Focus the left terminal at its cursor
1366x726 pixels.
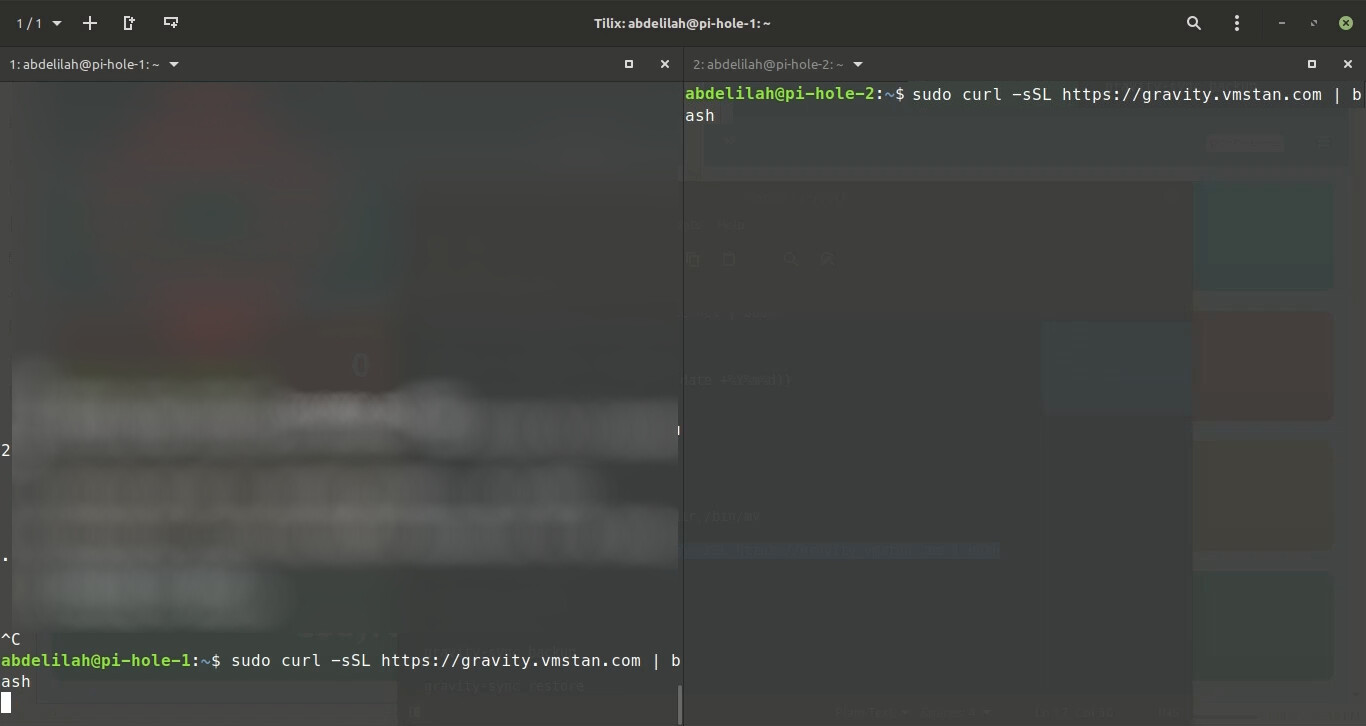click(x=7, y=703)
